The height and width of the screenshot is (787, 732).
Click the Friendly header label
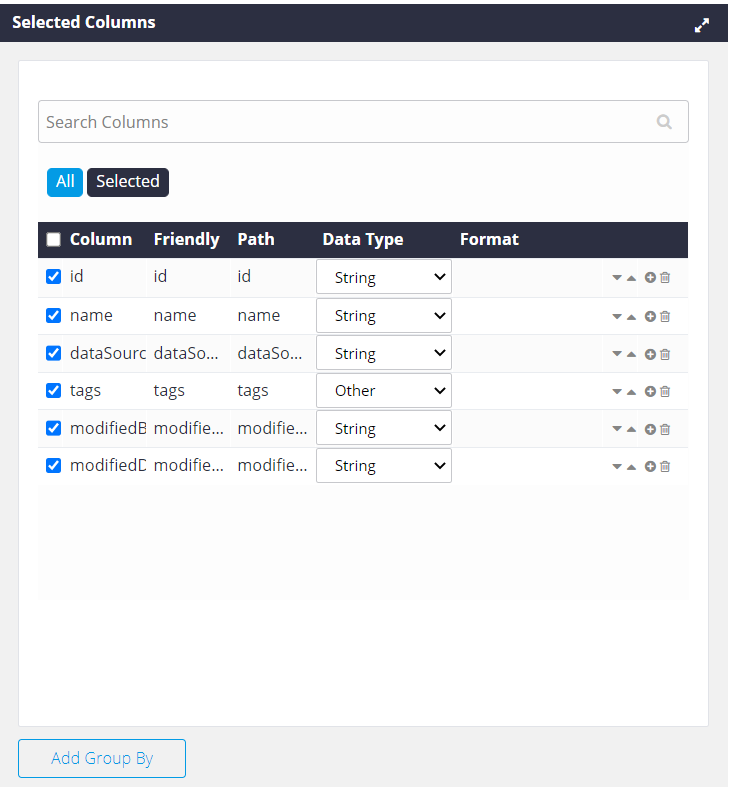click(x=186, y=239)
